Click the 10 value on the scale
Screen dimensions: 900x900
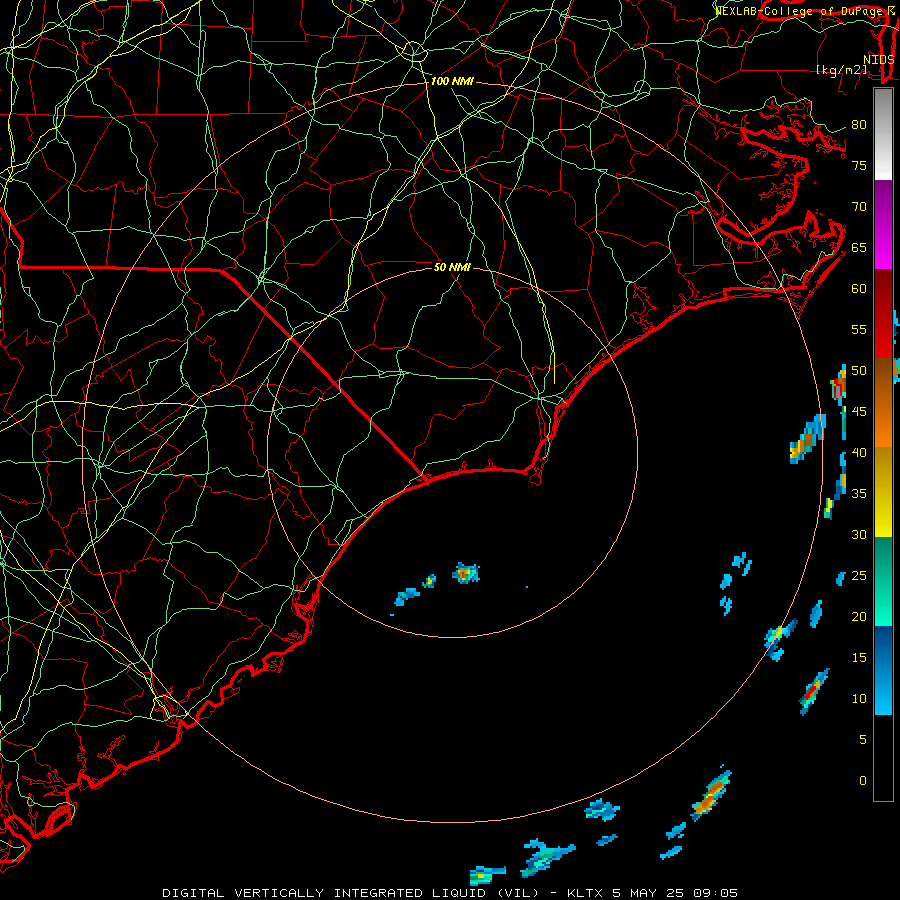(859, 699)
